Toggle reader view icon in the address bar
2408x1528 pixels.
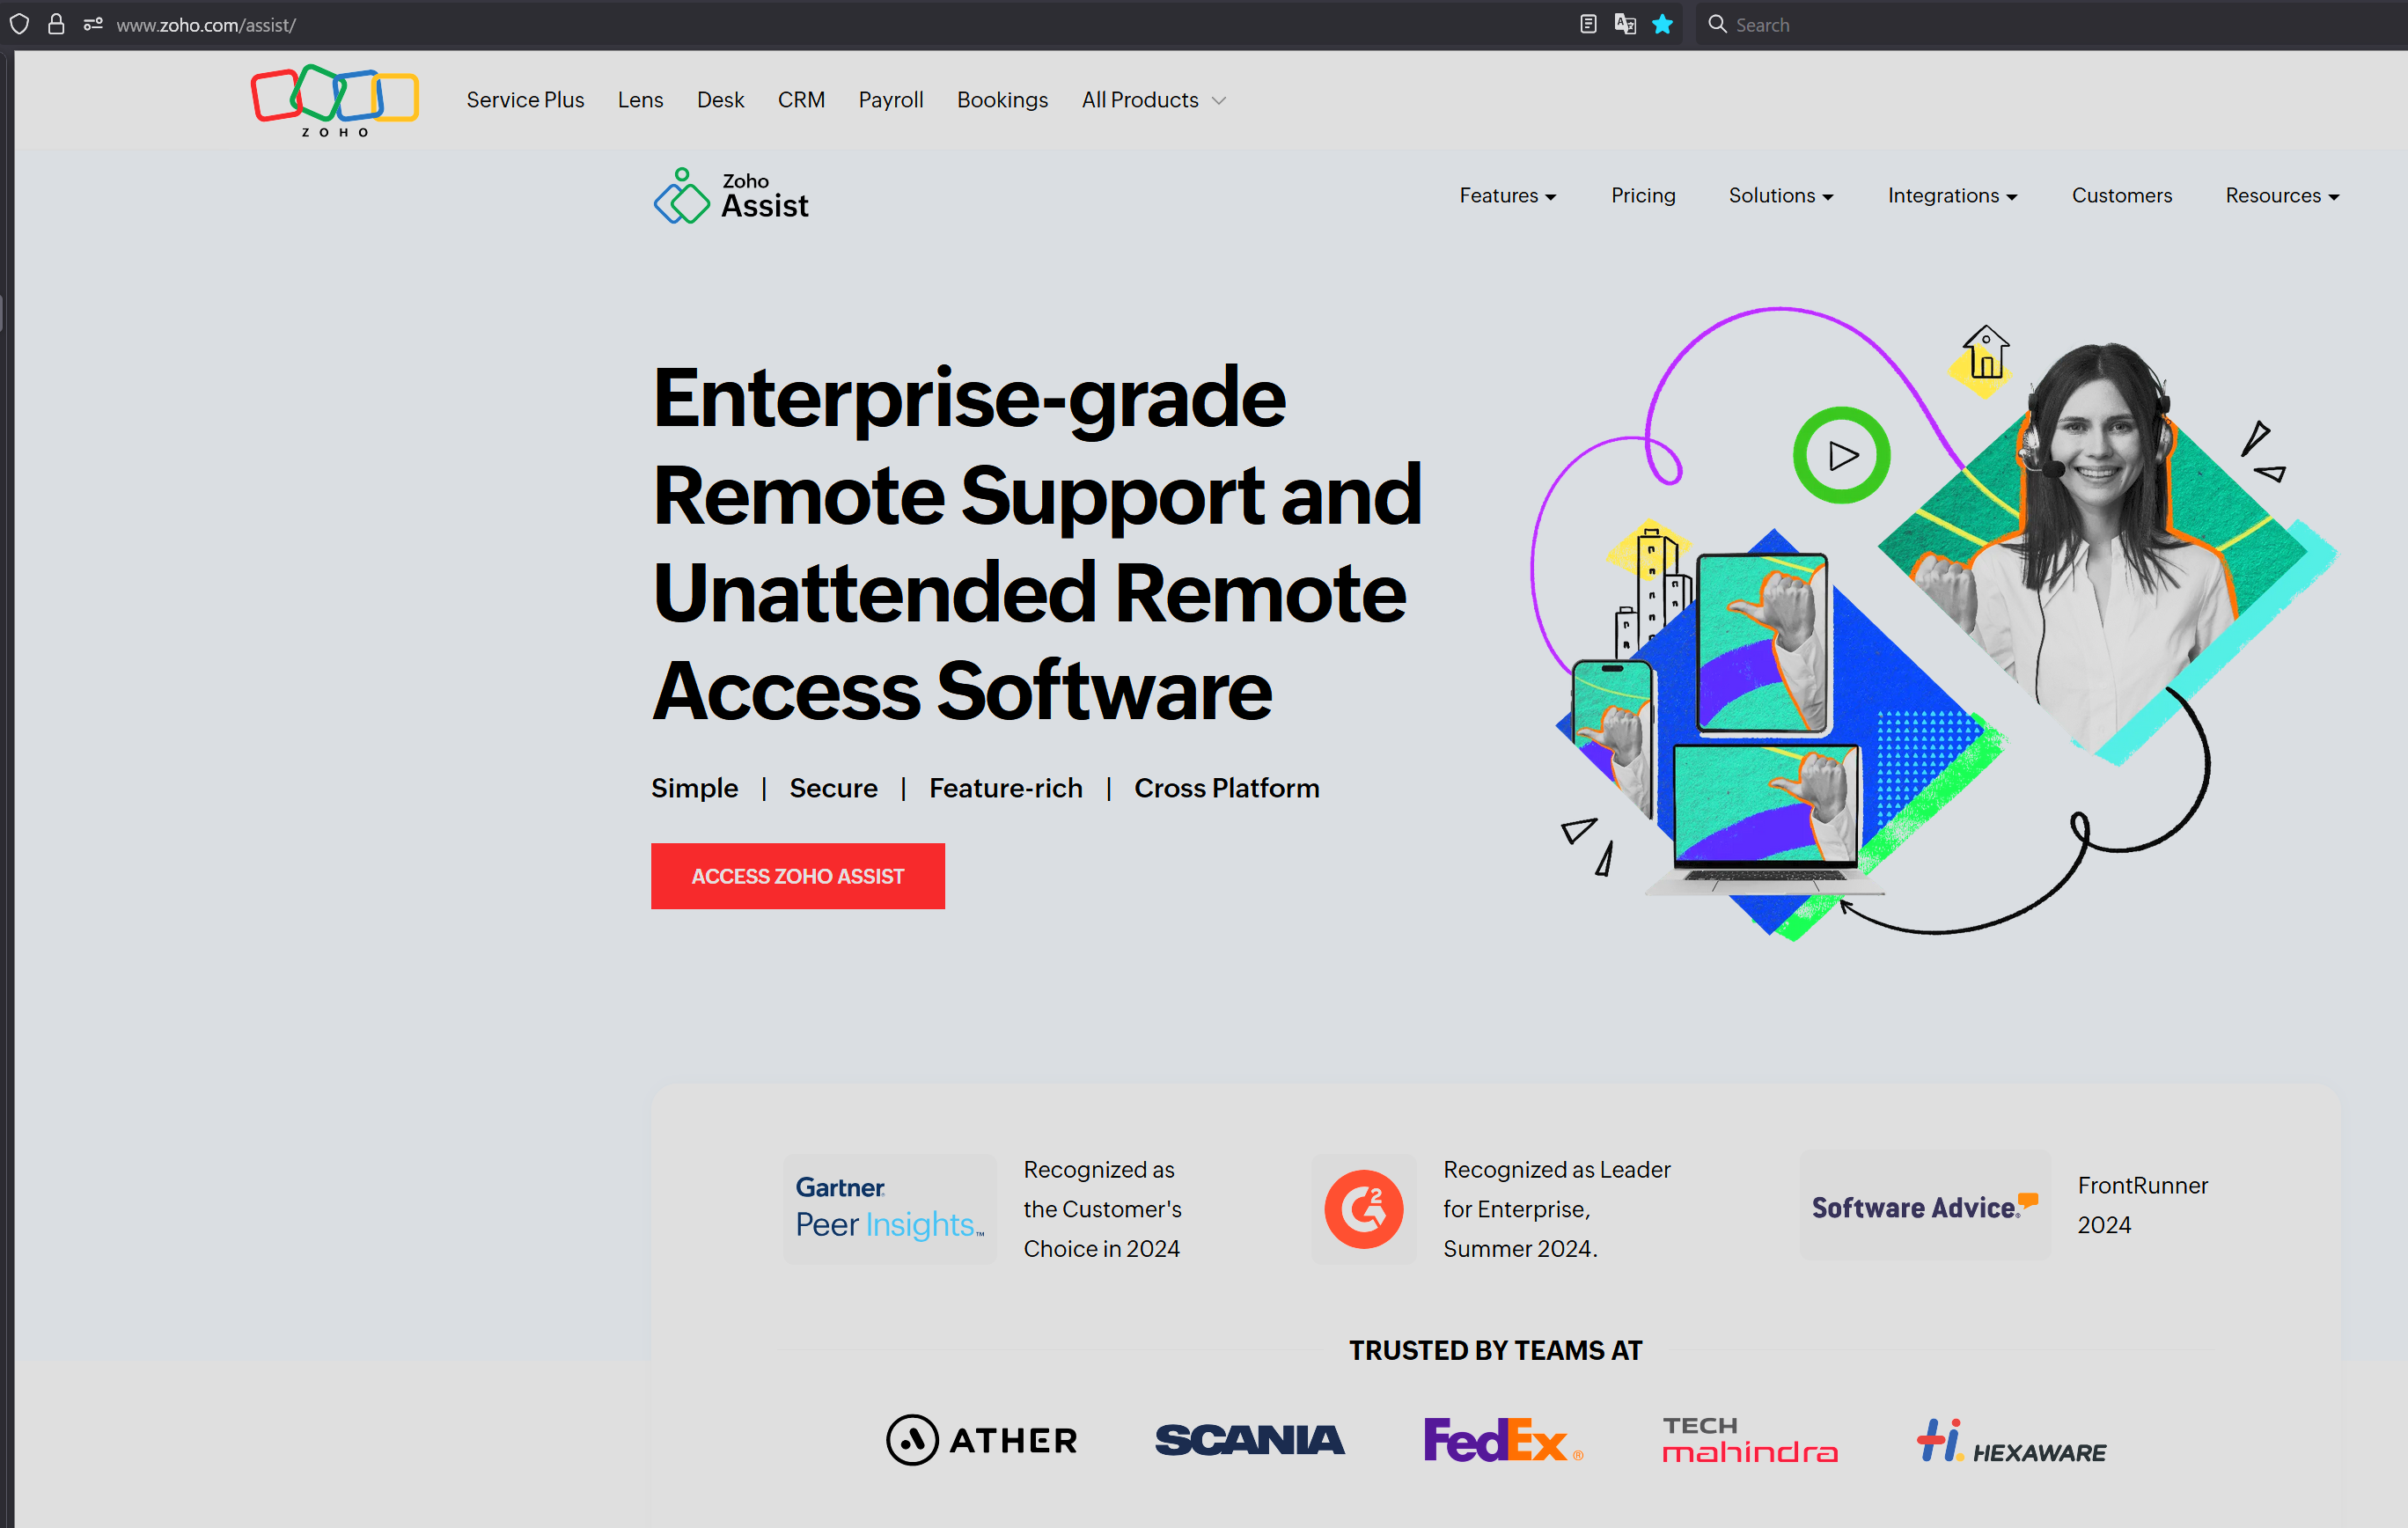click(x=1587, y=24)
